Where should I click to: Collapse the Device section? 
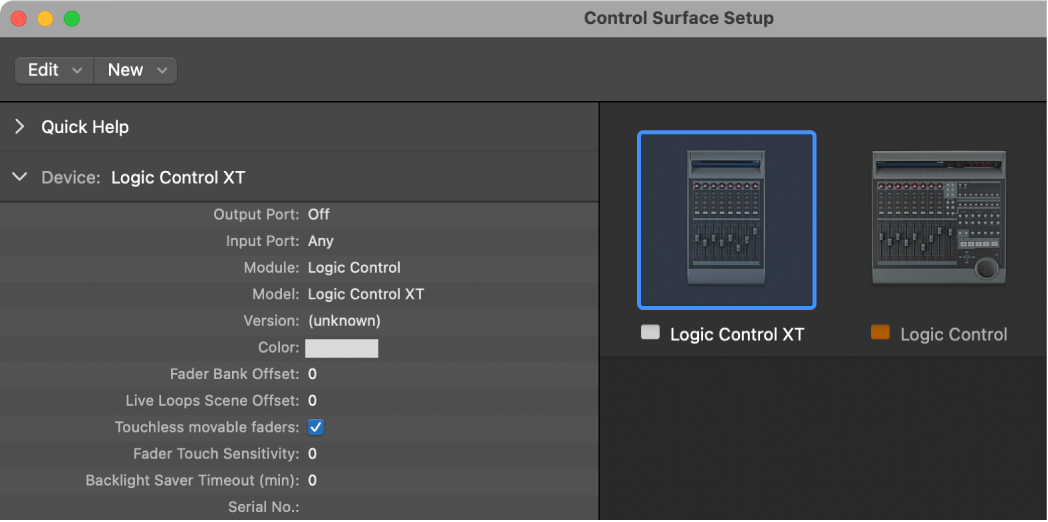click(x=20, y=177)
